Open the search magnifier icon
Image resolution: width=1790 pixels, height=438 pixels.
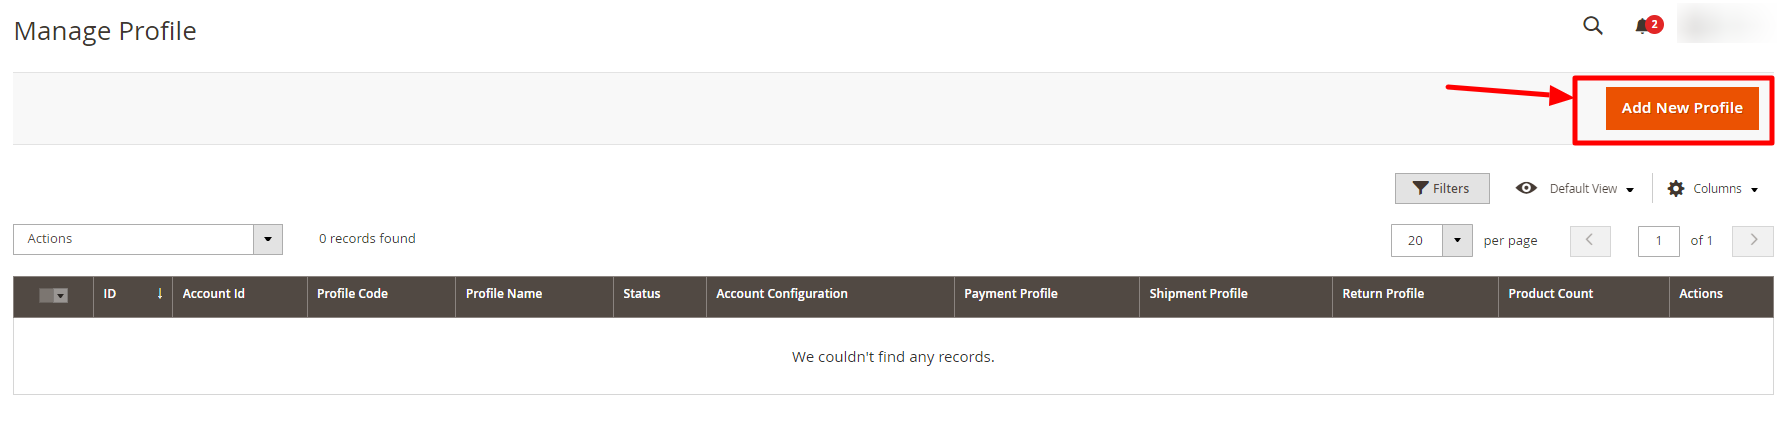tap(1593, 26)
